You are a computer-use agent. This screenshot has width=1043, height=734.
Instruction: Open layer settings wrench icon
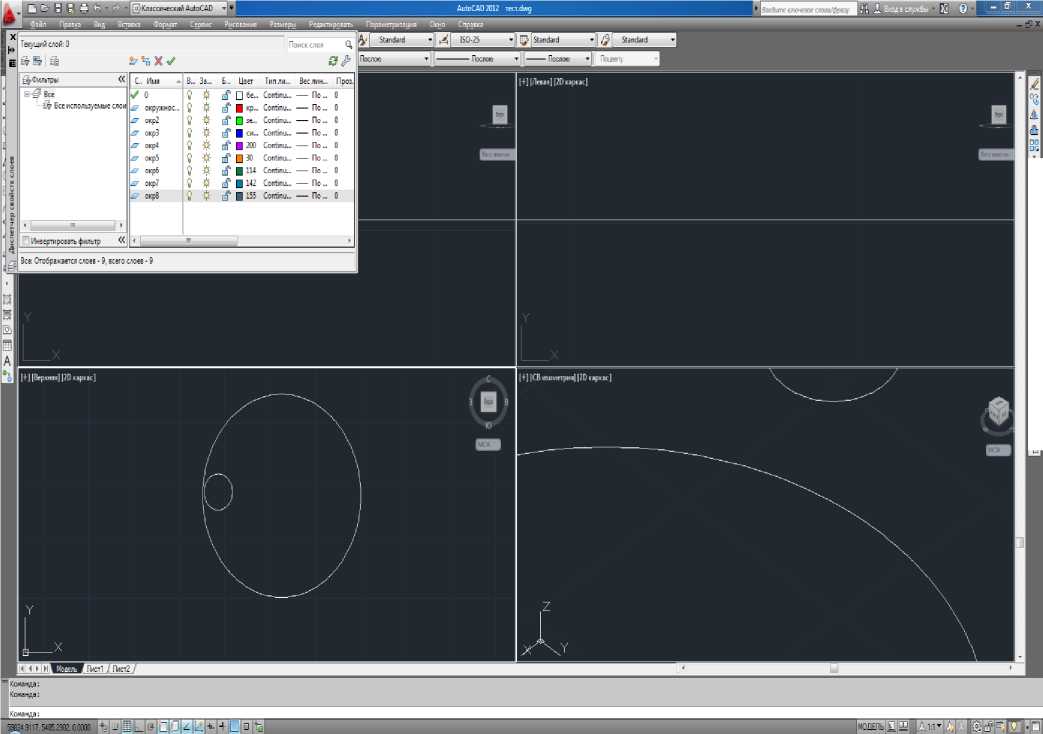click(x=346, y=61)
